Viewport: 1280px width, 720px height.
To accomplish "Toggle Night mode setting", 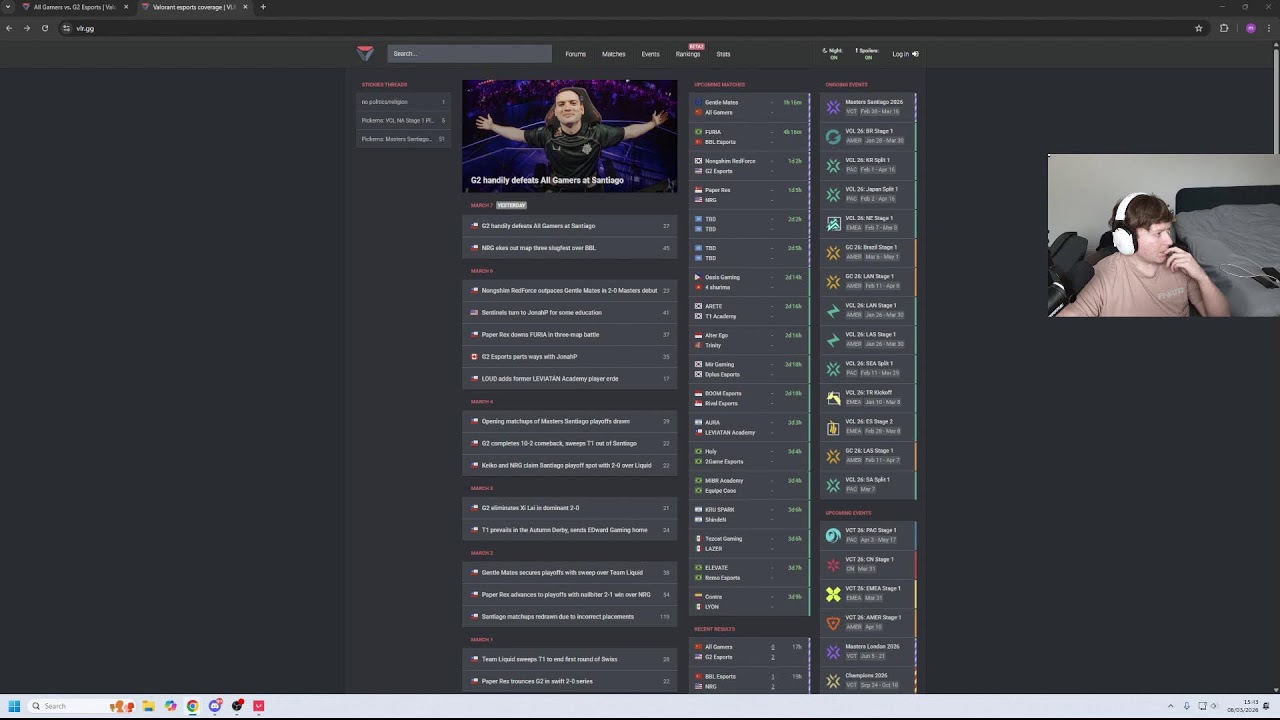I will pyautogui.click(x=833, y=53).
